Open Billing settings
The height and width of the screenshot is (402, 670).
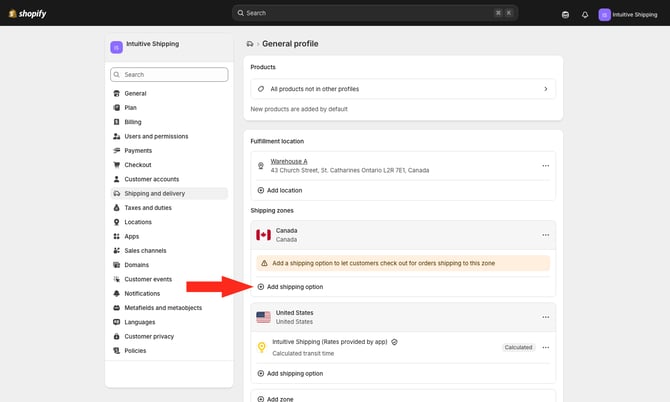[x=169, y=122]
